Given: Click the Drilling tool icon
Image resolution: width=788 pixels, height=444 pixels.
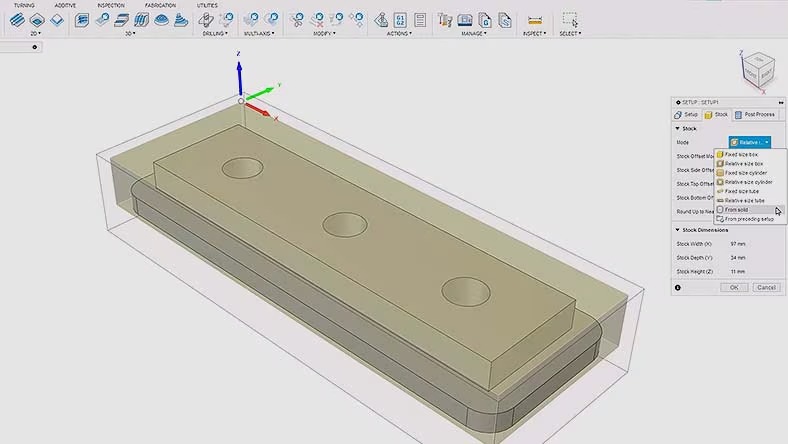Looking at the screenshot, I should pos(206,19).
